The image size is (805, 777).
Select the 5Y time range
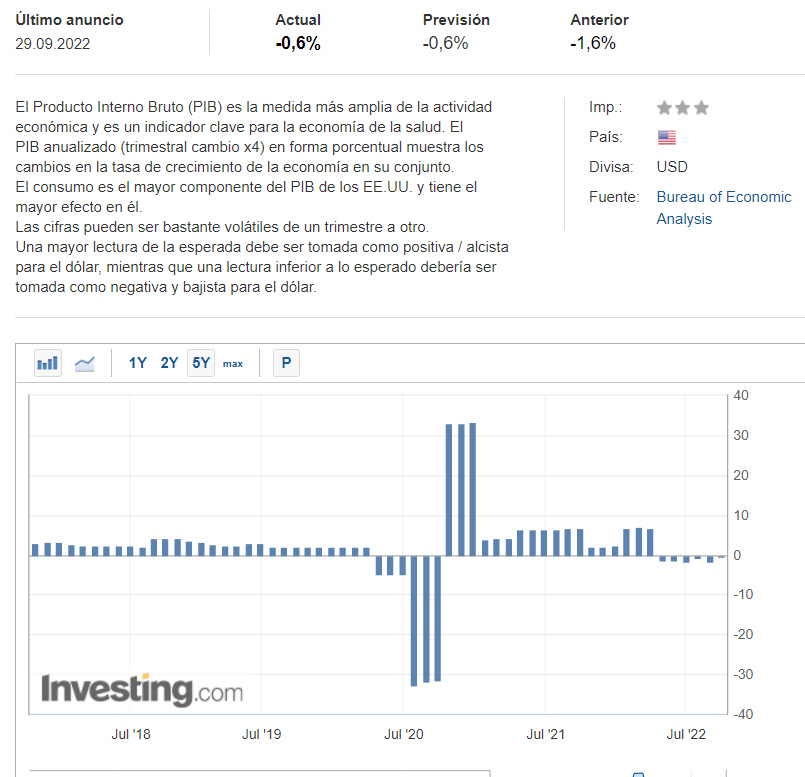(x=201, y=363)
